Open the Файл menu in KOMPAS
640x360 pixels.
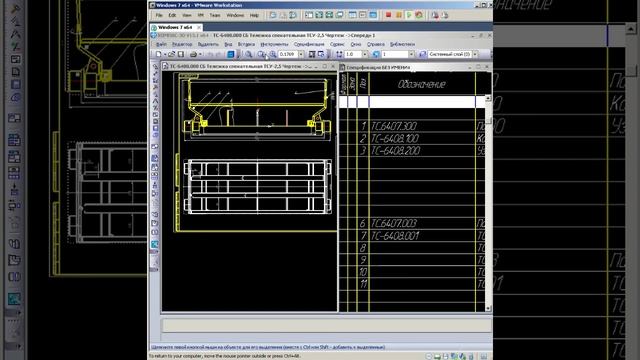[161, 44]
